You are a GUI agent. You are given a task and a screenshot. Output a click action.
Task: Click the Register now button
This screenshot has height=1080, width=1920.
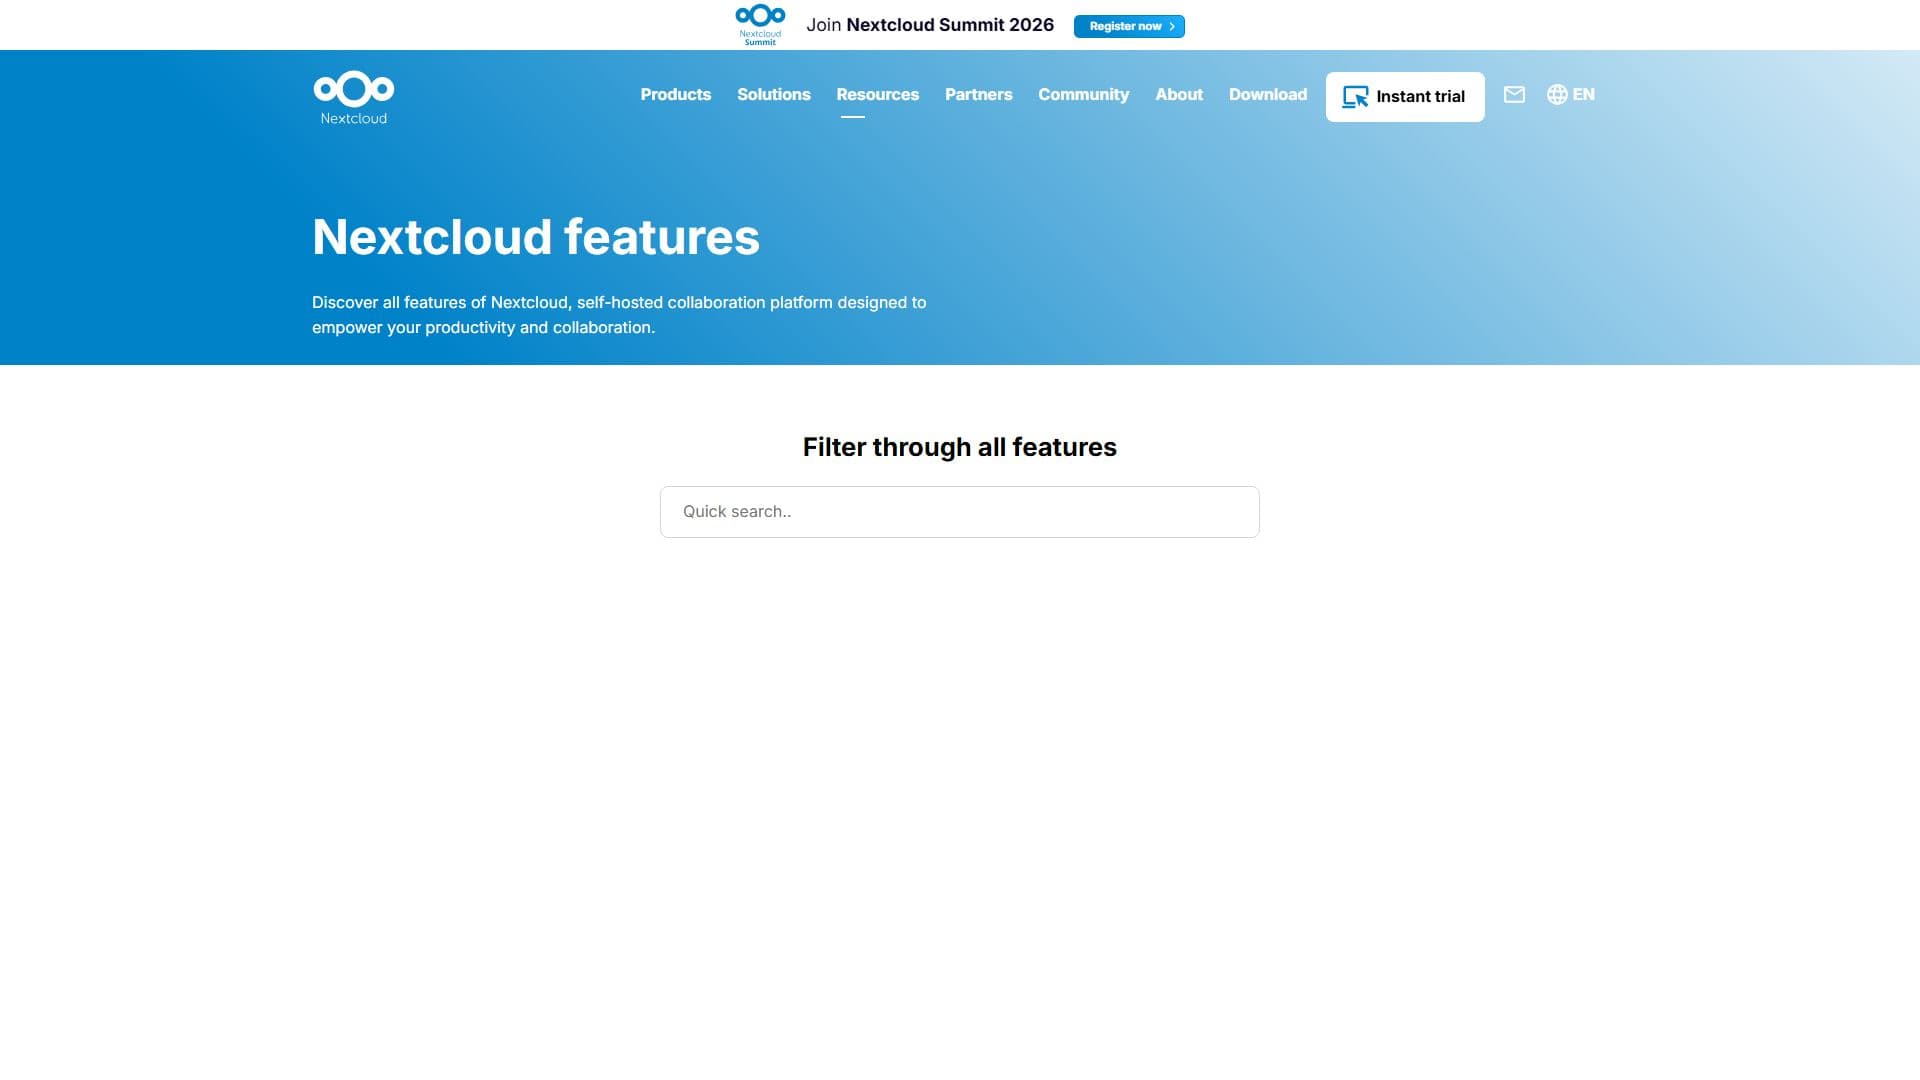point(1129,26)
